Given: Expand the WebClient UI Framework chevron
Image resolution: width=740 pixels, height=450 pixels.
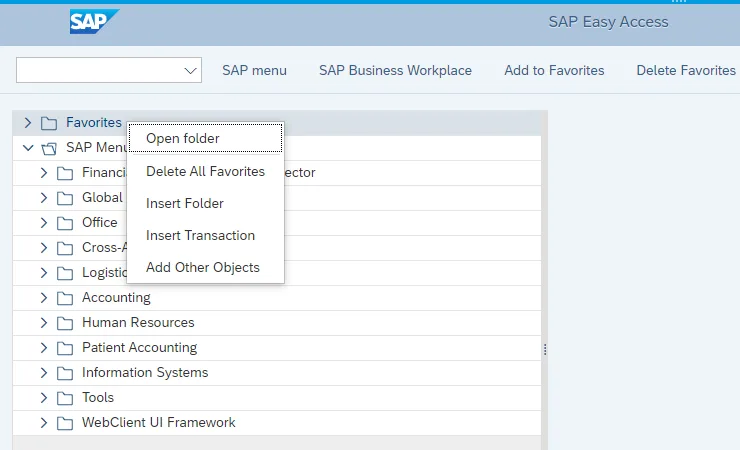Looking at the screenshot, I should point(44,423).
